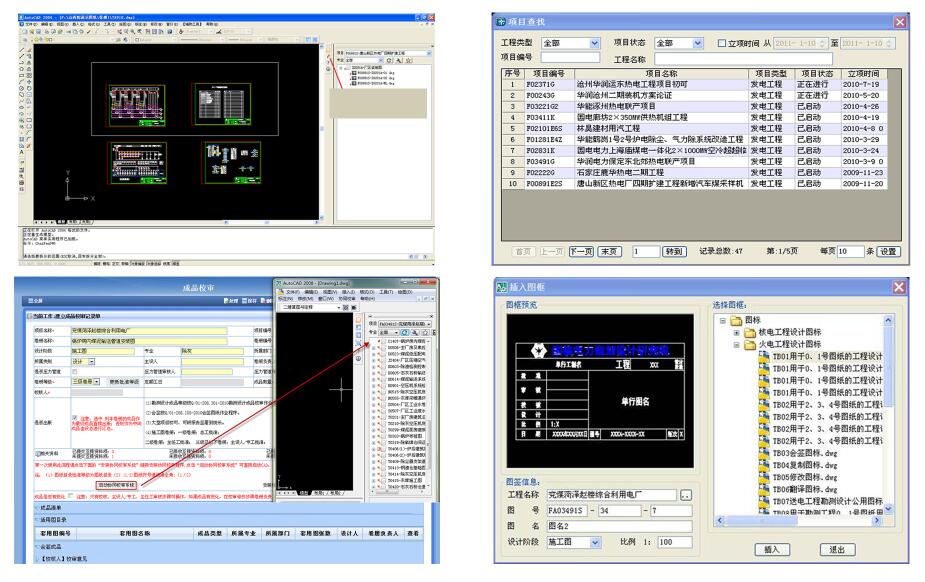Click the 设置 button

(889, 251)
